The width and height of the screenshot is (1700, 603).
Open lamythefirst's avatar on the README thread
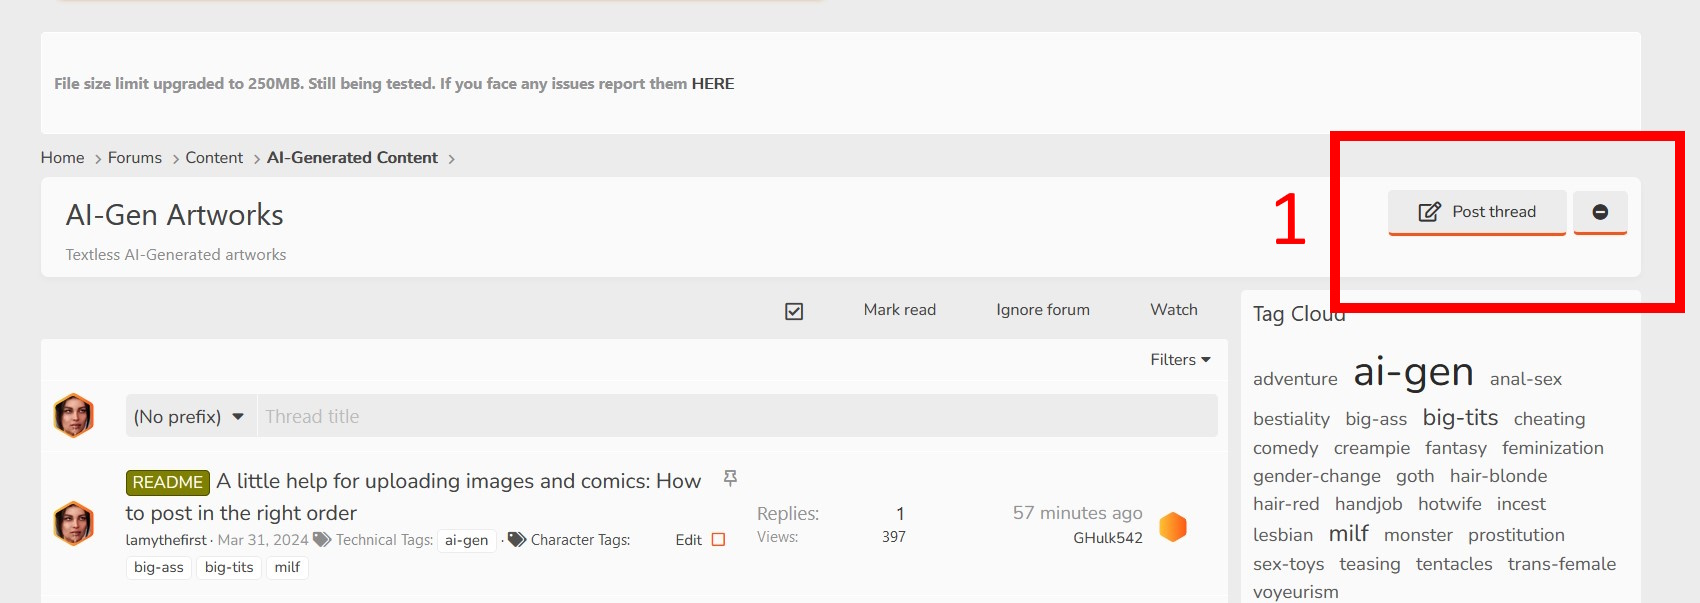[x=74, y=524]
